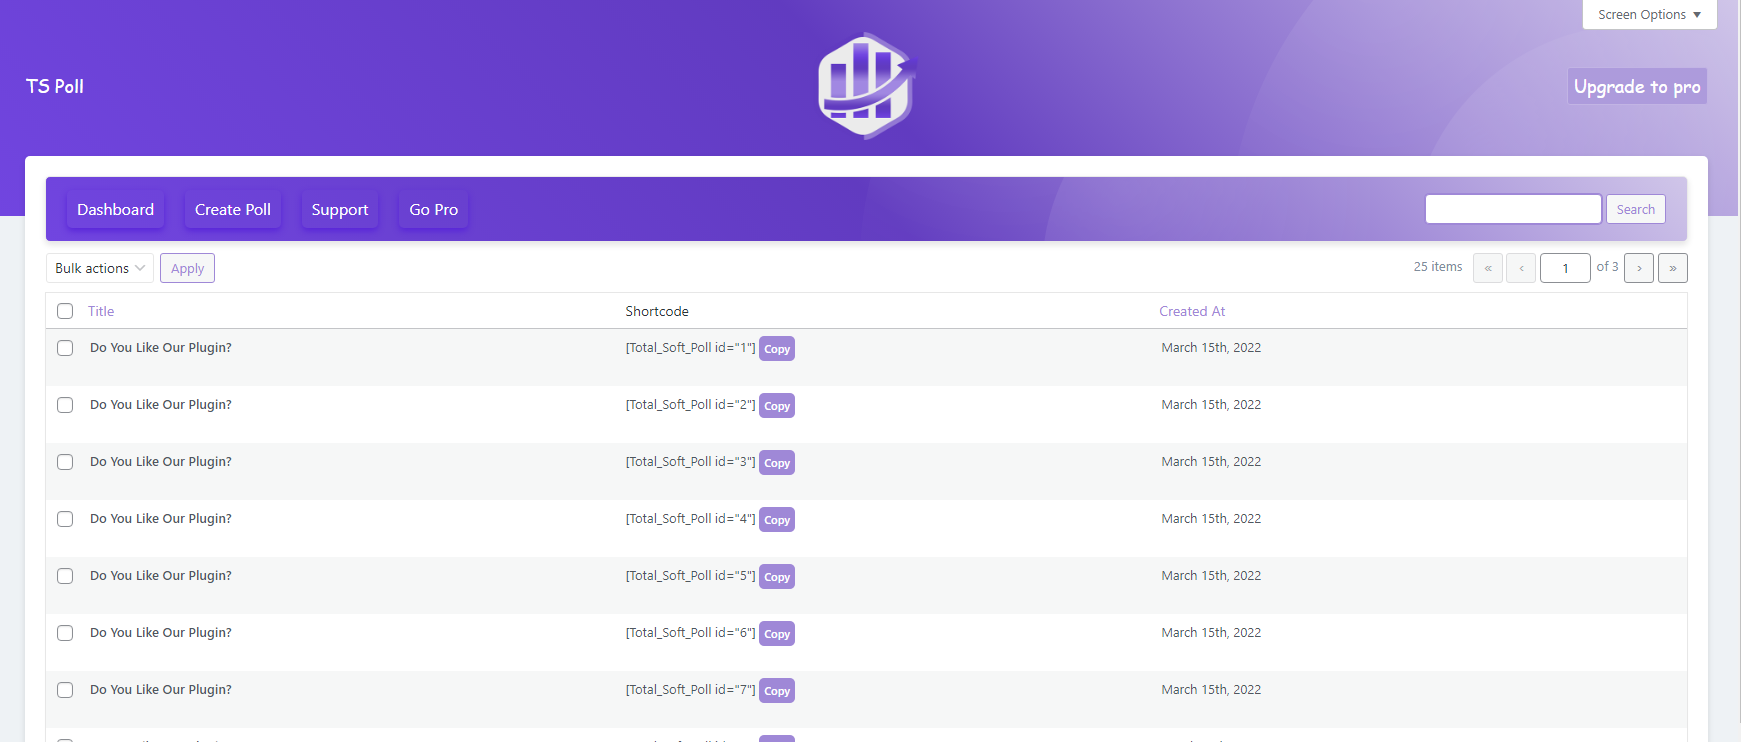This screenshot has width=1741, height=742.
Task: Check the poll with shortcode id="2"
Action: (x=65, y=405)
